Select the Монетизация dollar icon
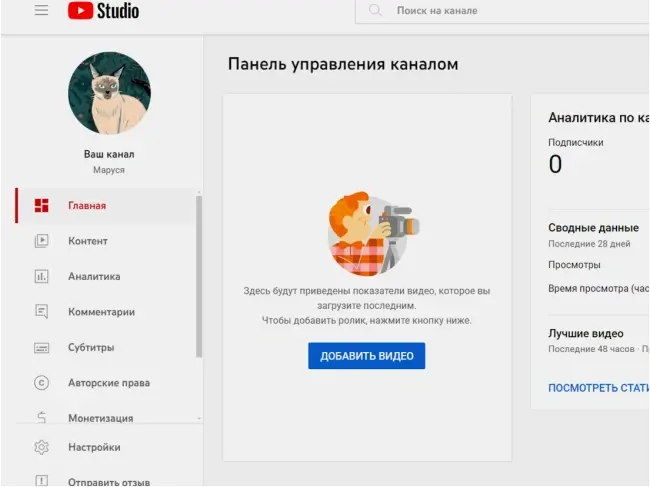Screen dimensions: 650x487 (41, 417)
